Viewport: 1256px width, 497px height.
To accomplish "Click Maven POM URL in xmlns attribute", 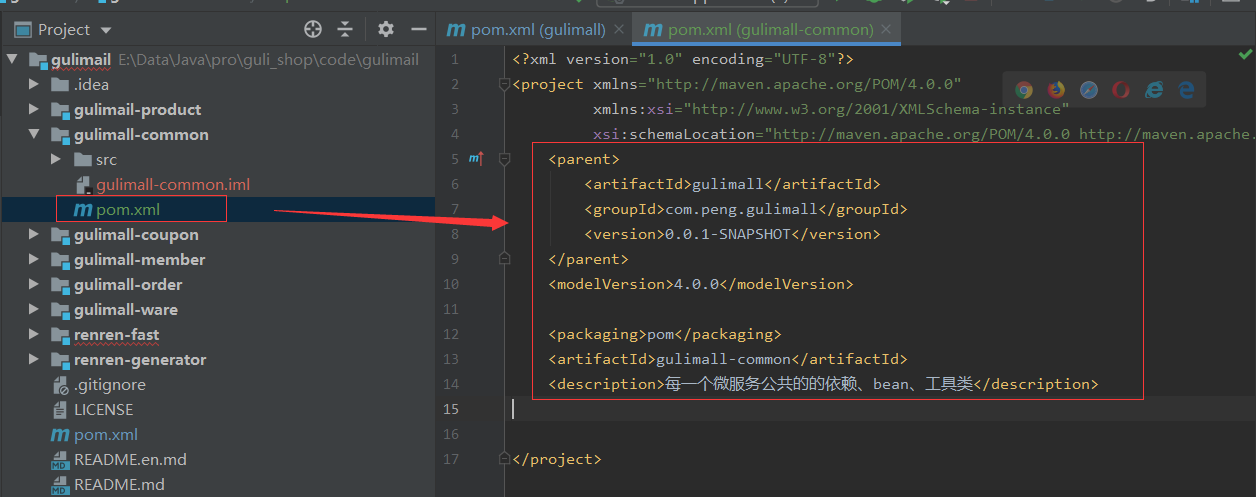I will [x=805, y=84].
